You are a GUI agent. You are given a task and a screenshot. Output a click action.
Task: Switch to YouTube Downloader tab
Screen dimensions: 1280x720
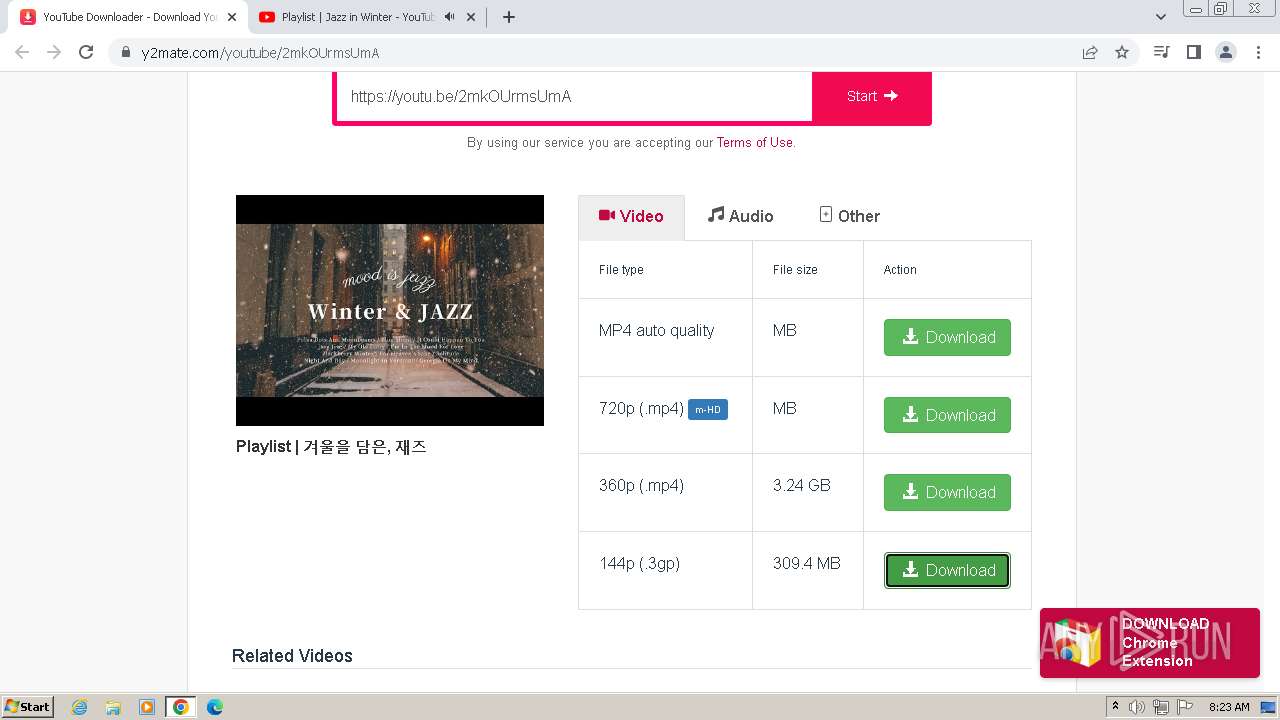(129, 17)
